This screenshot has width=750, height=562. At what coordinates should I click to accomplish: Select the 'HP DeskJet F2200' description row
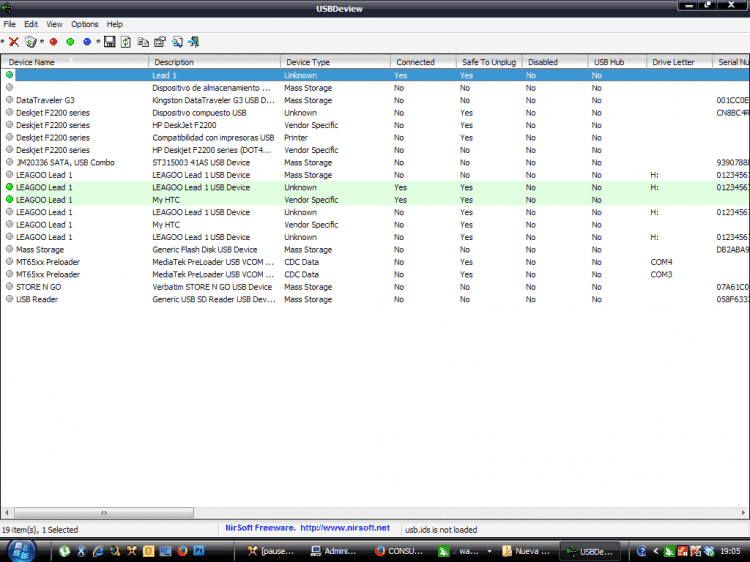click(x=375, y=125)
